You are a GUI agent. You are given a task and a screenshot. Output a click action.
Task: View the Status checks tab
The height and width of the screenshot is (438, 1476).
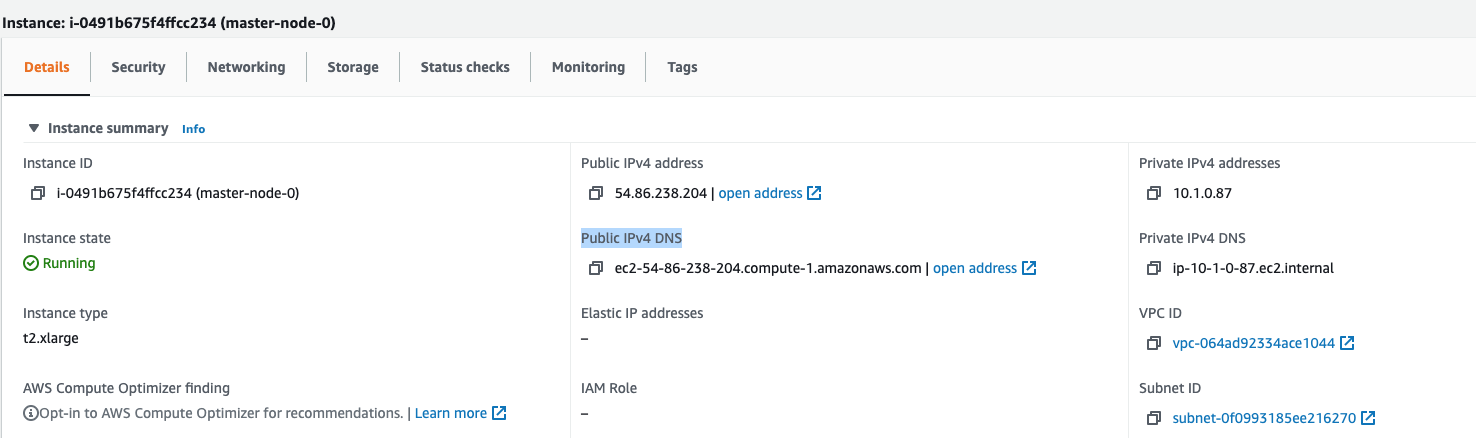tap(465, 67)
